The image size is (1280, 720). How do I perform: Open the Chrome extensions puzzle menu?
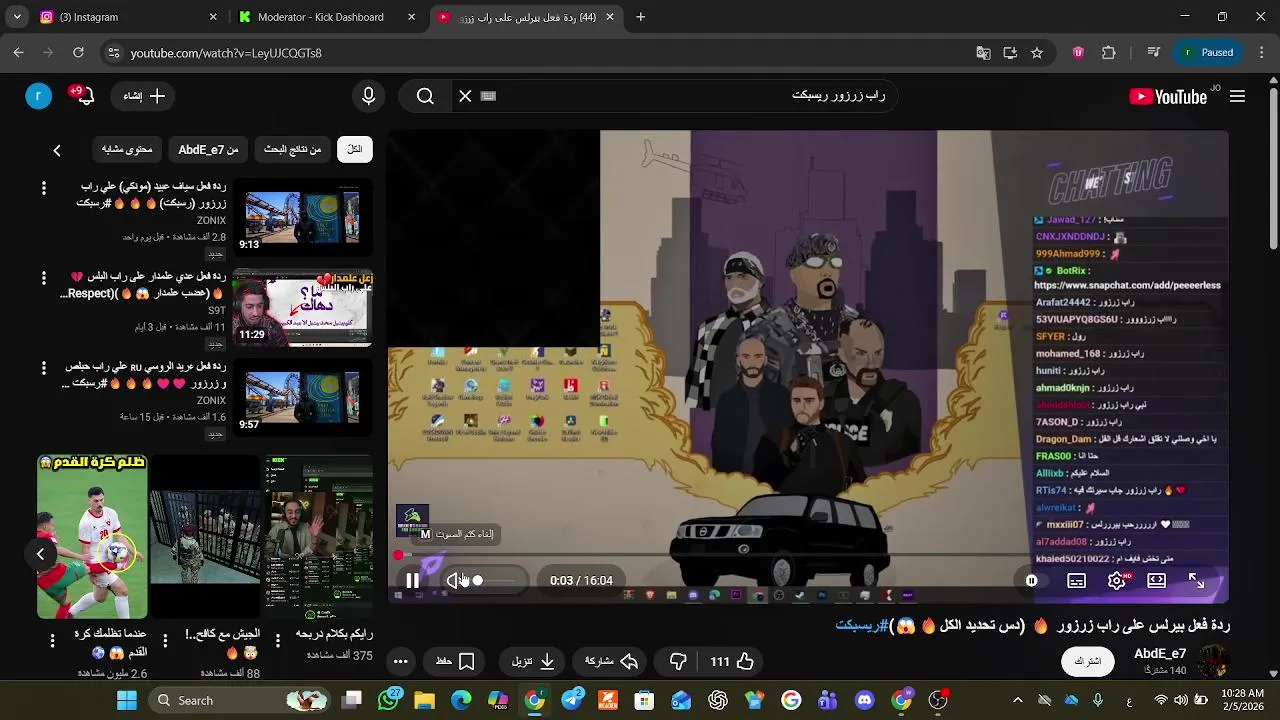coord(1108,53)
